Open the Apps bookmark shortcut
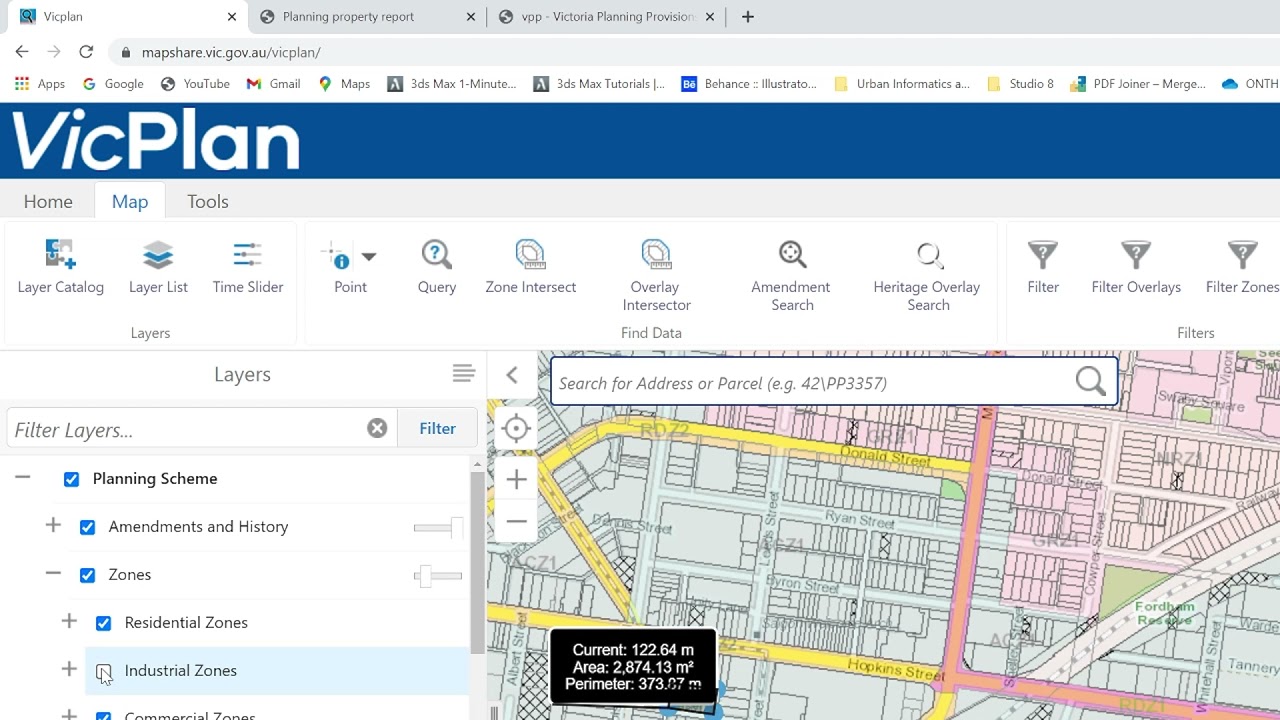 coord(40,84)
